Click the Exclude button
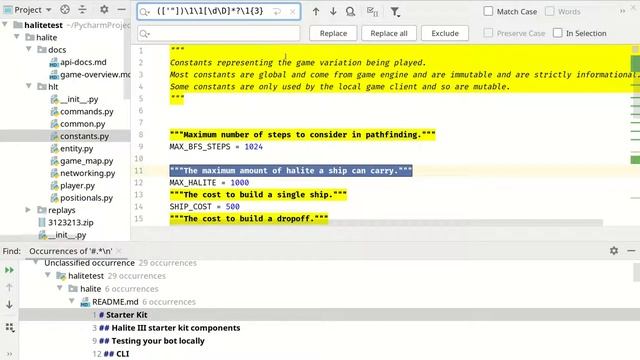Image resolution: width=640 pixels, height=360 pixels. click(x=445, y=33)
